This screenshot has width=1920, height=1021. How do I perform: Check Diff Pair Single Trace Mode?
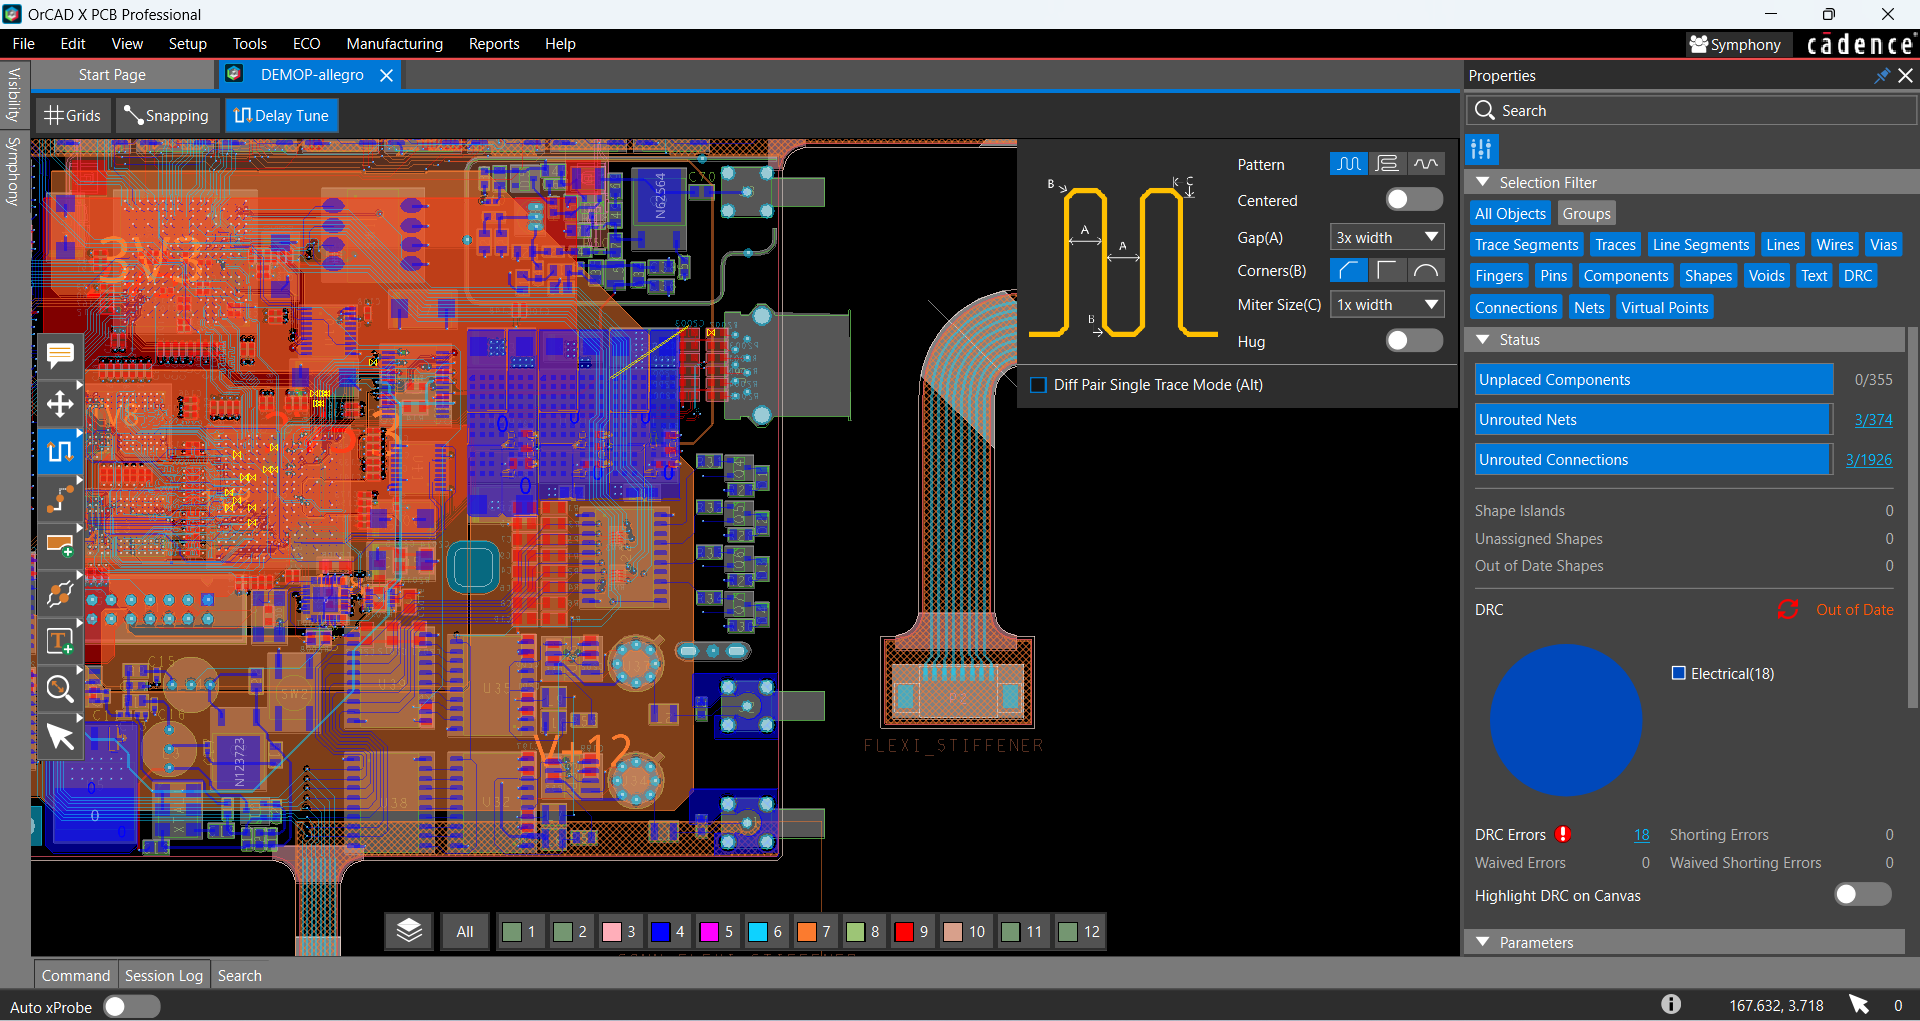pos(1039,385)
